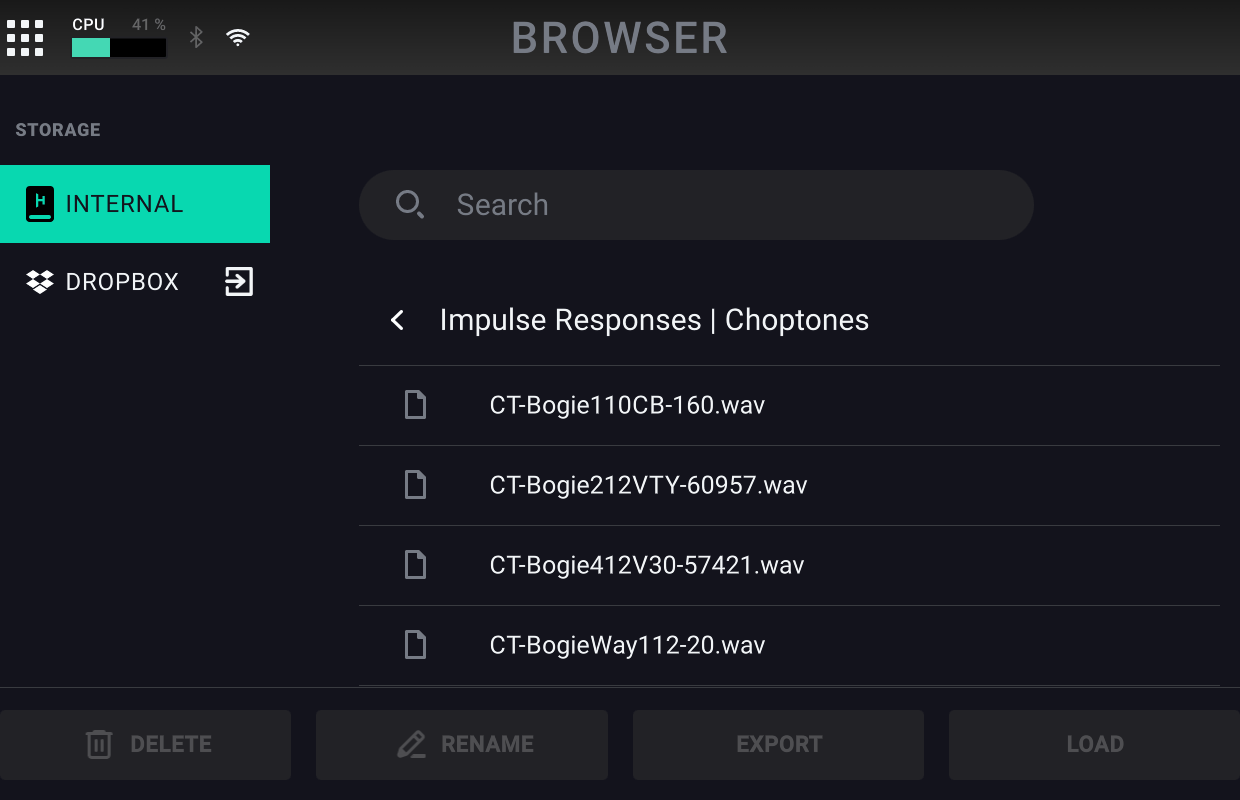This screenshot has width=1240, height=800.
Task: Click the search magnifier icon
Action: click(409, 205)
